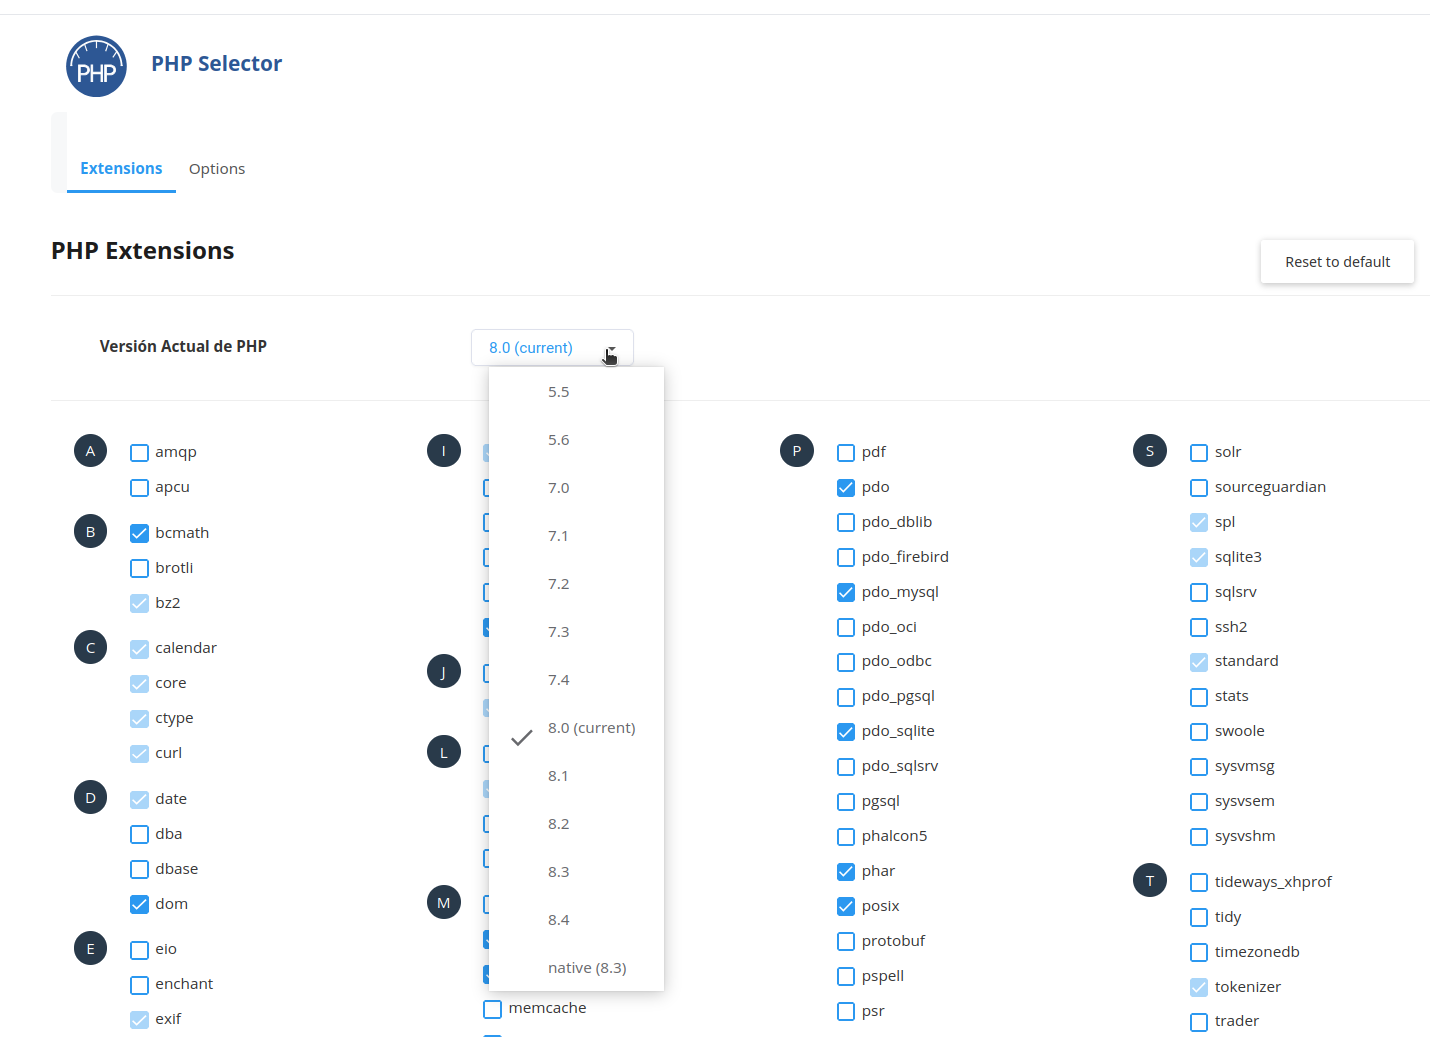1430x1037 pixels.
Task: Select PHP version 7.1
Action: click(x=576, y=536)
